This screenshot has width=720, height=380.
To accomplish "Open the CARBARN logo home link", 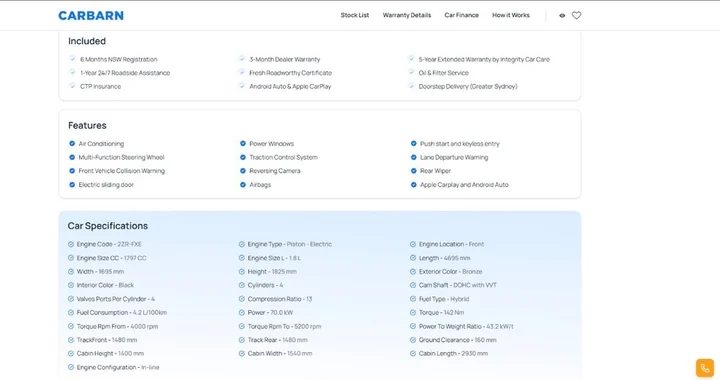I will (91, 16).
